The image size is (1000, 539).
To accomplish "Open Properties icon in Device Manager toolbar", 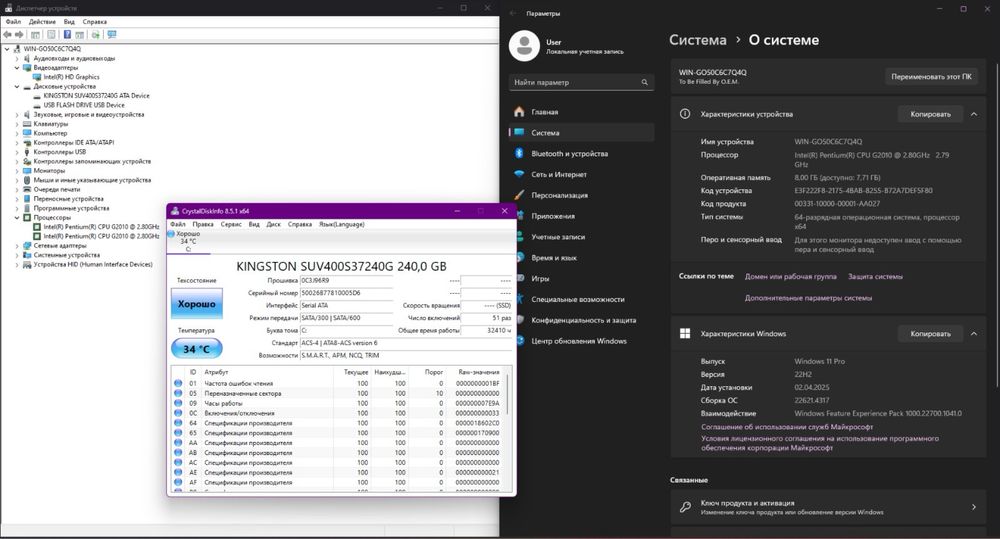I will click(51, 34).
